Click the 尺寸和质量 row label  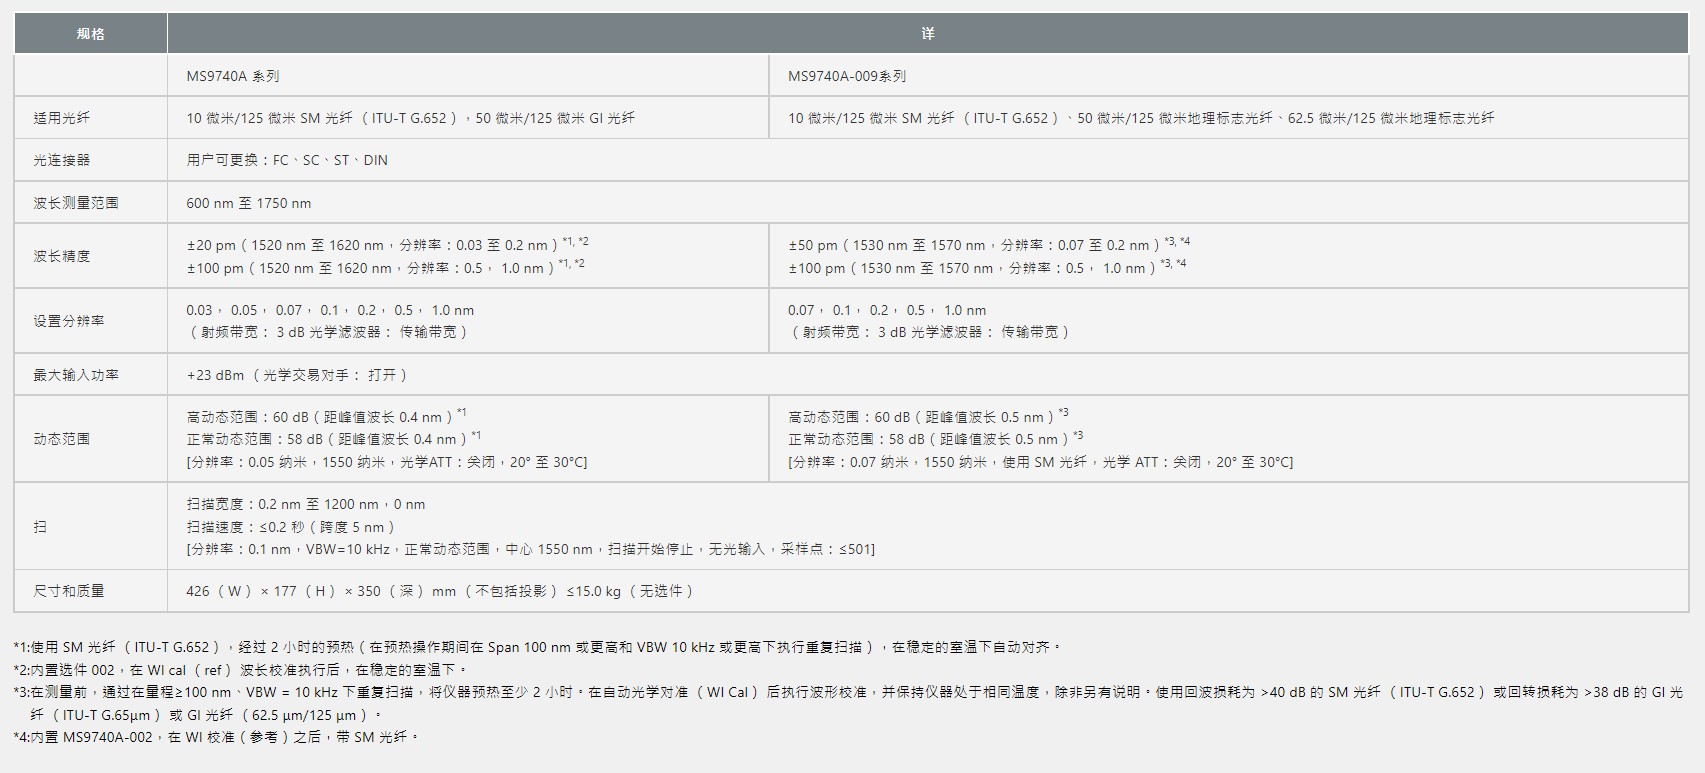(x=68, y=591)
